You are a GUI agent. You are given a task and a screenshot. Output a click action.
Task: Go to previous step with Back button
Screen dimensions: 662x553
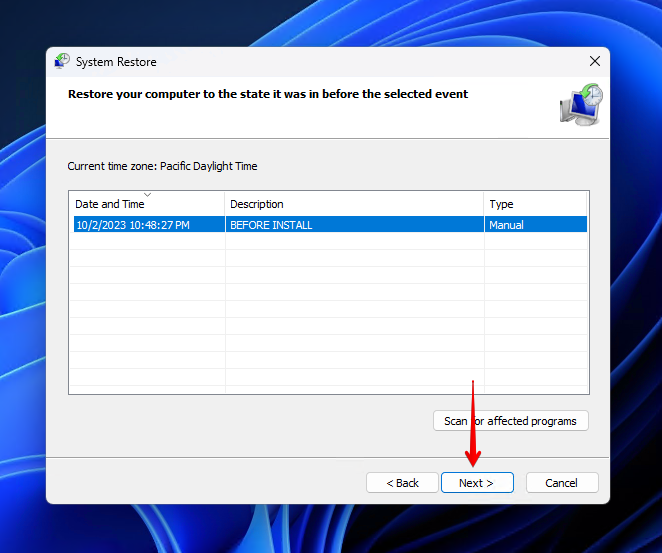click(400, 483)
